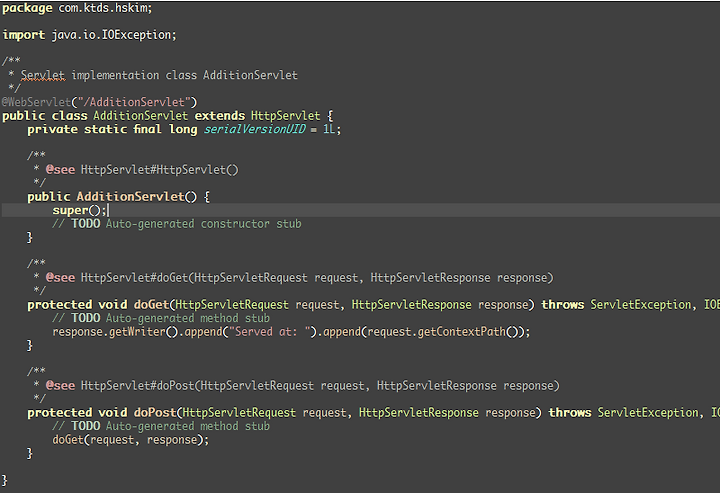Click @see HttpServlet#HttpServlet() javadoc reference
The image size is (720, 493).
pyautogui.click(x=142, y=170)
